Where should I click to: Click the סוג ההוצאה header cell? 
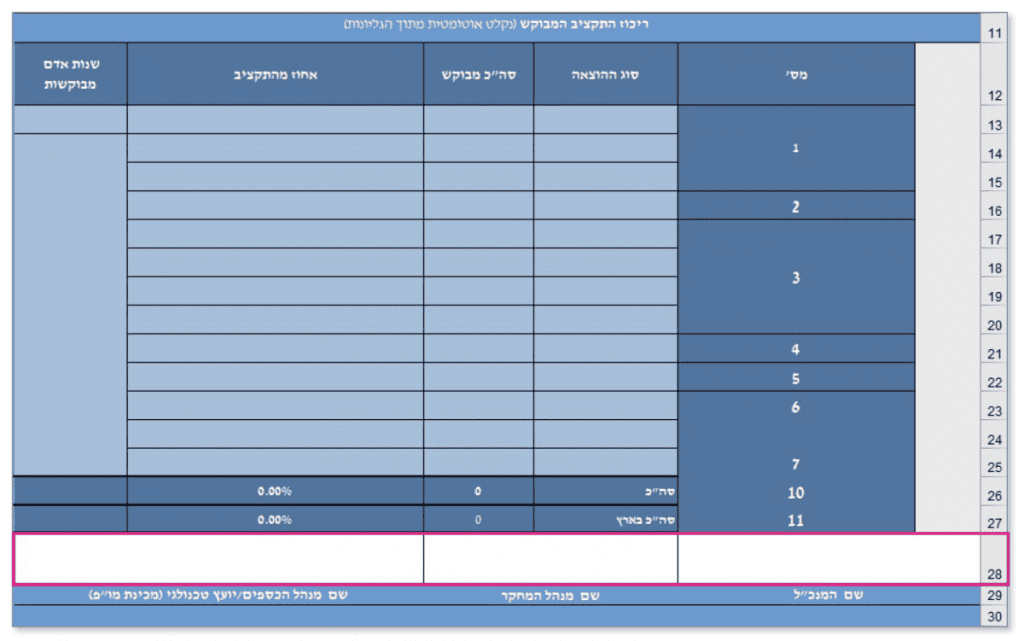[605, 73]
